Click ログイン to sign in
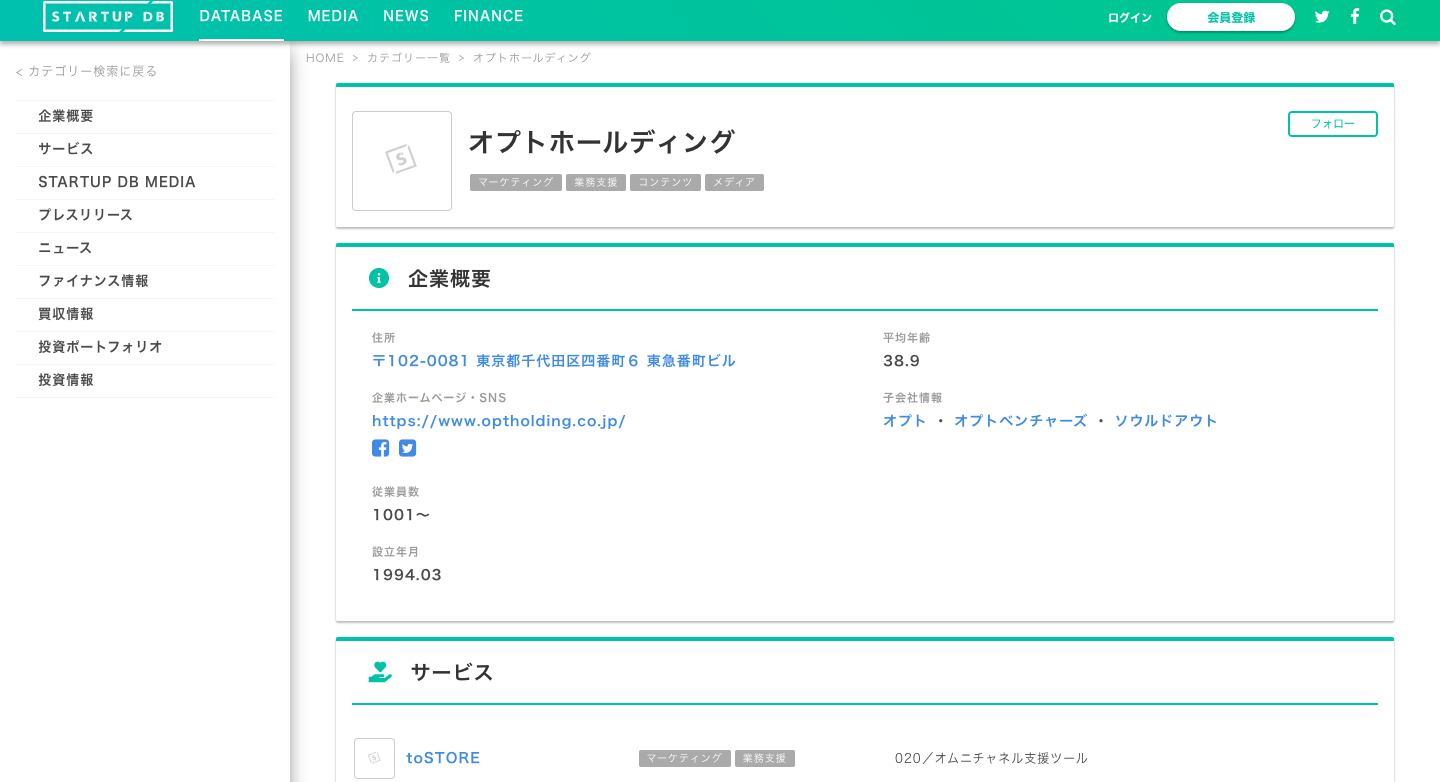This screenshot has width=1440, height=782. [1129, 17]
